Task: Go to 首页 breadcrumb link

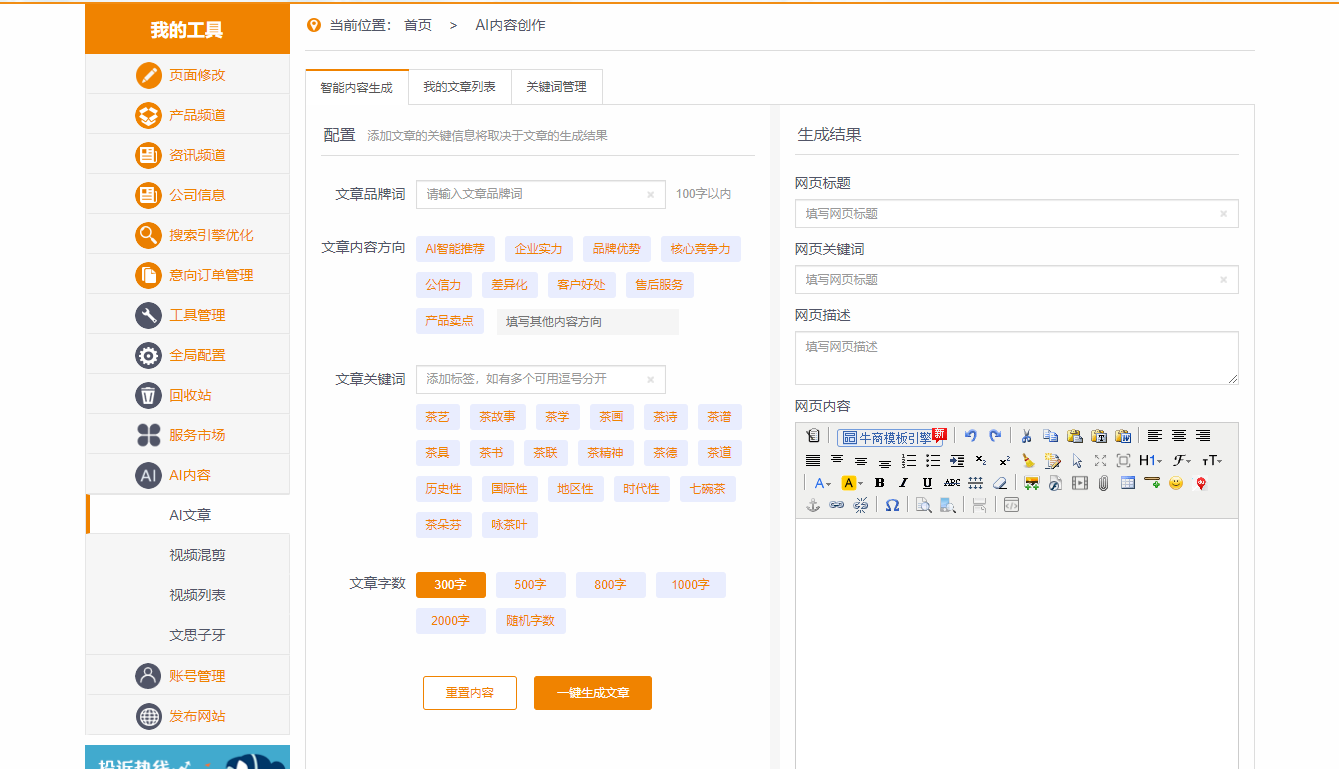Action: (418, 25)
